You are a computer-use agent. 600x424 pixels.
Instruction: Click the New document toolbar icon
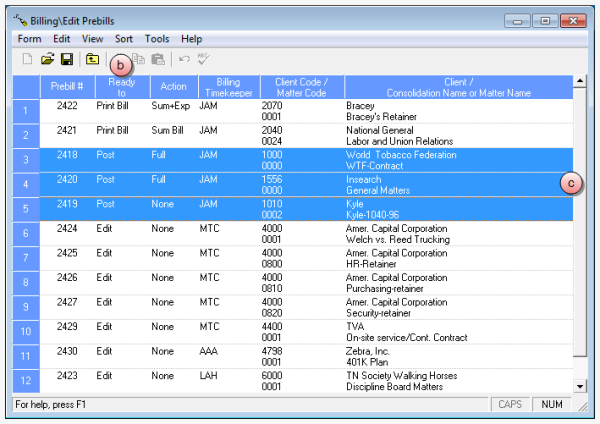pyautogui.click(x=27, y=60)
